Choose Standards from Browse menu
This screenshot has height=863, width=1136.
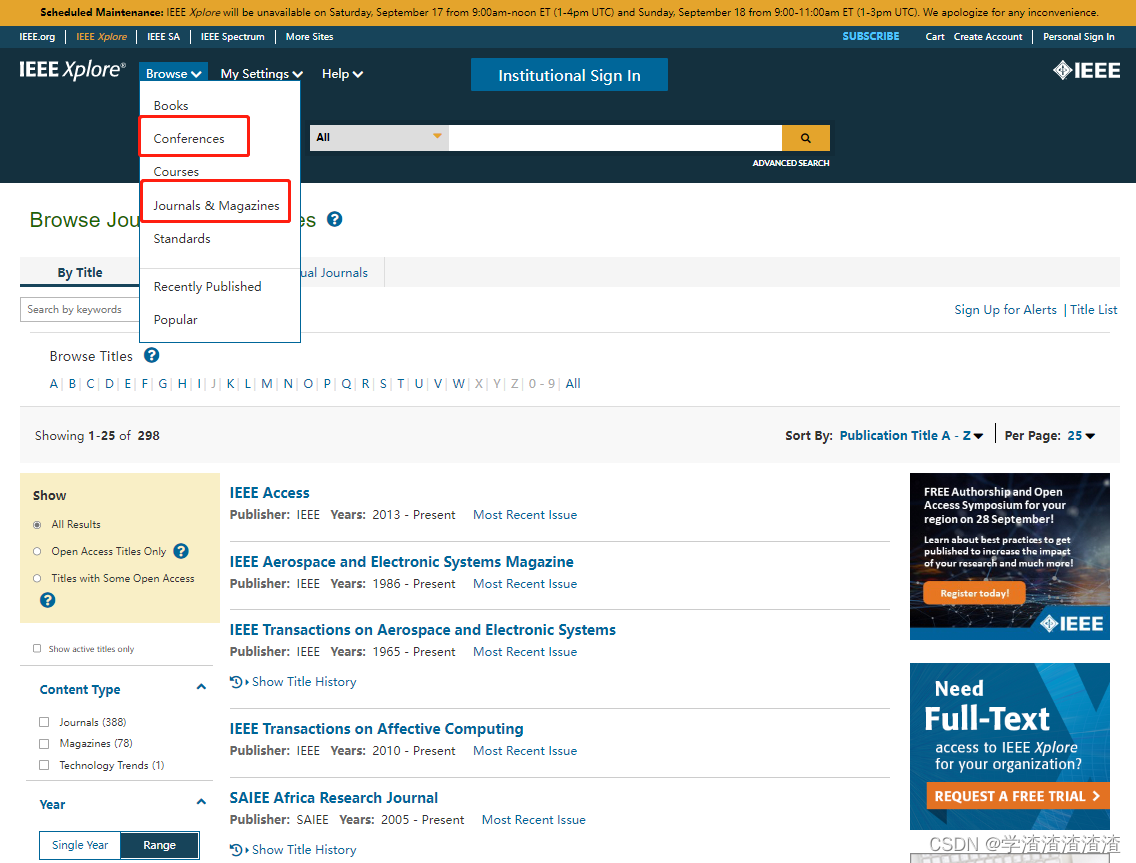tap(182, 238)
